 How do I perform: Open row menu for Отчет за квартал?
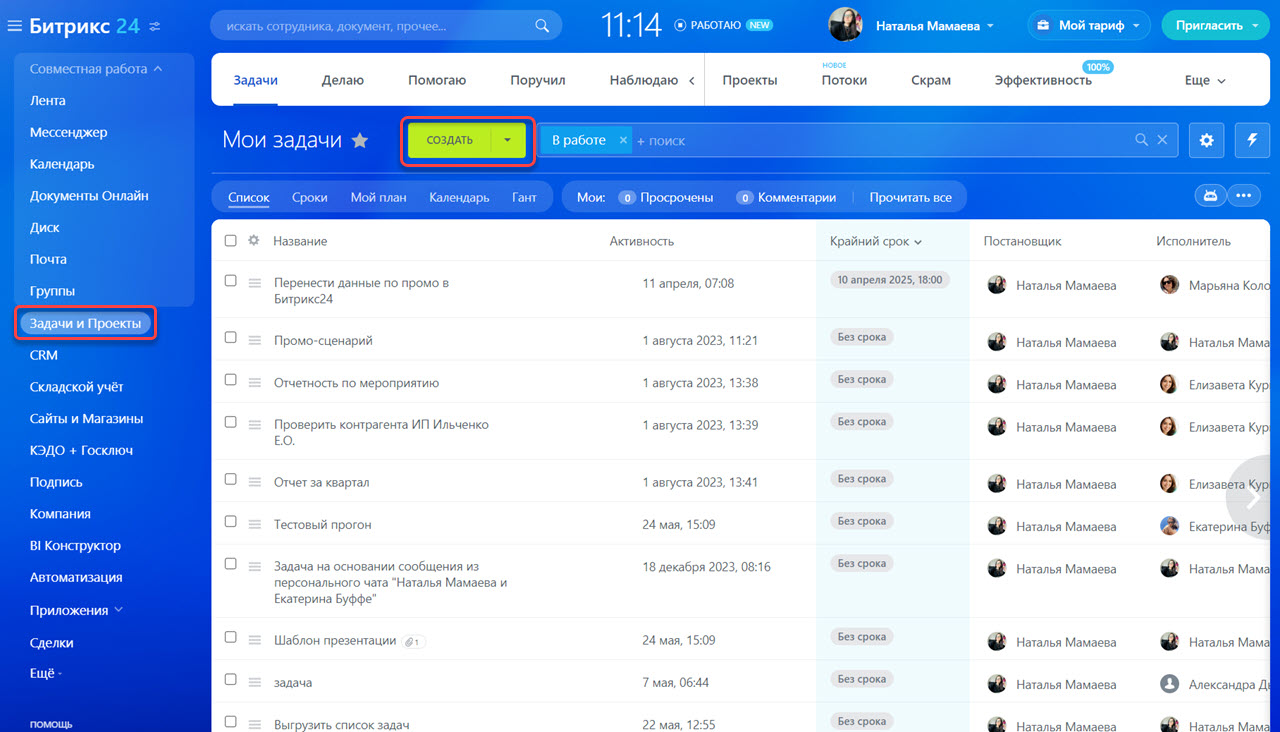coord(254,483)
